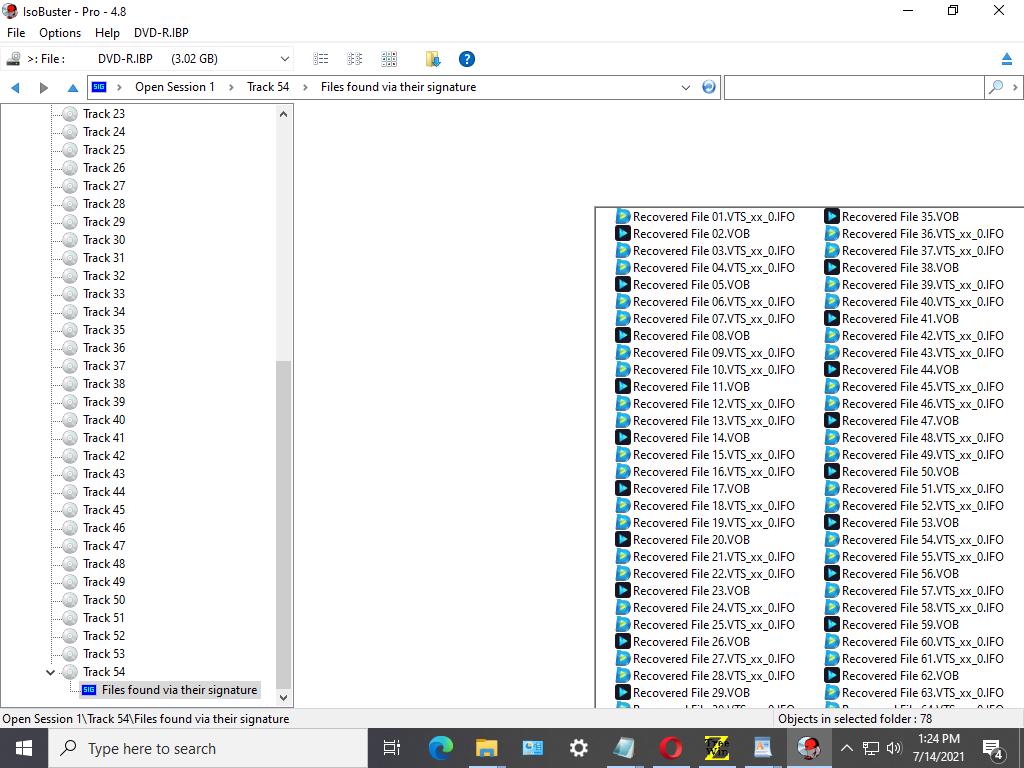1024x768 pixels.
Task: Click the extract folder toolbar icon
Action: (432, 59)
